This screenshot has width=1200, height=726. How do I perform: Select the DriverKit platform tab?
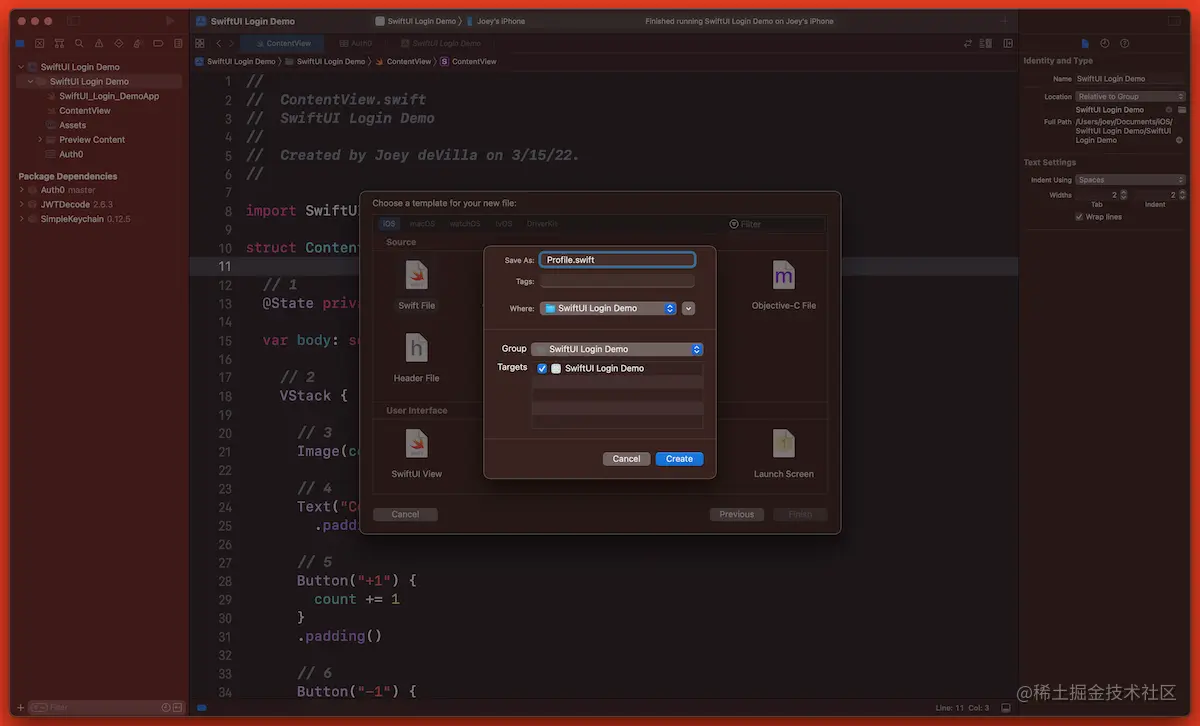(542, 224)
